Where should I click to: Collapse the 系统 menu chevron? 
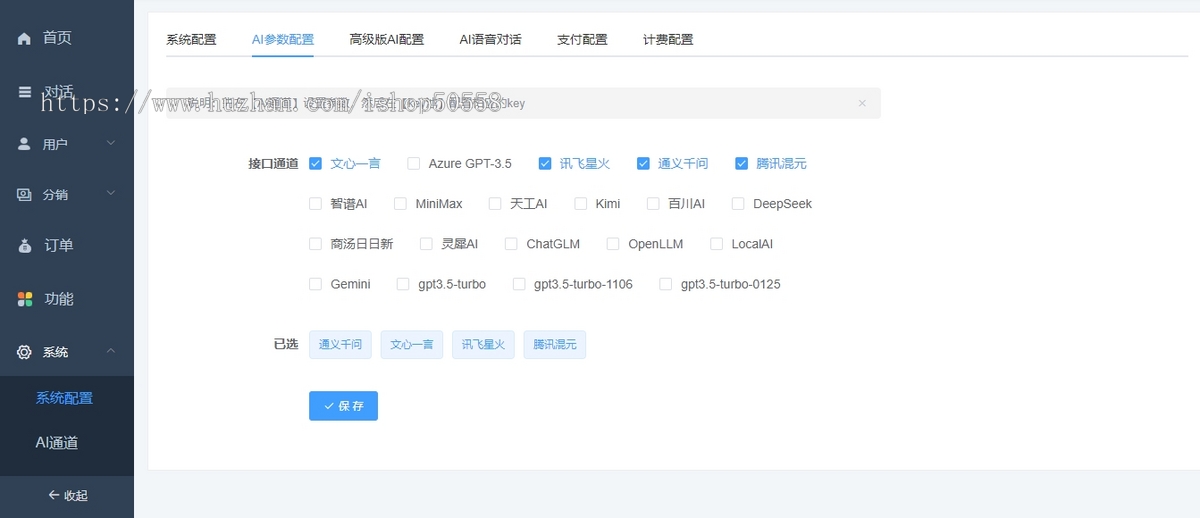[x=111, y=350]
